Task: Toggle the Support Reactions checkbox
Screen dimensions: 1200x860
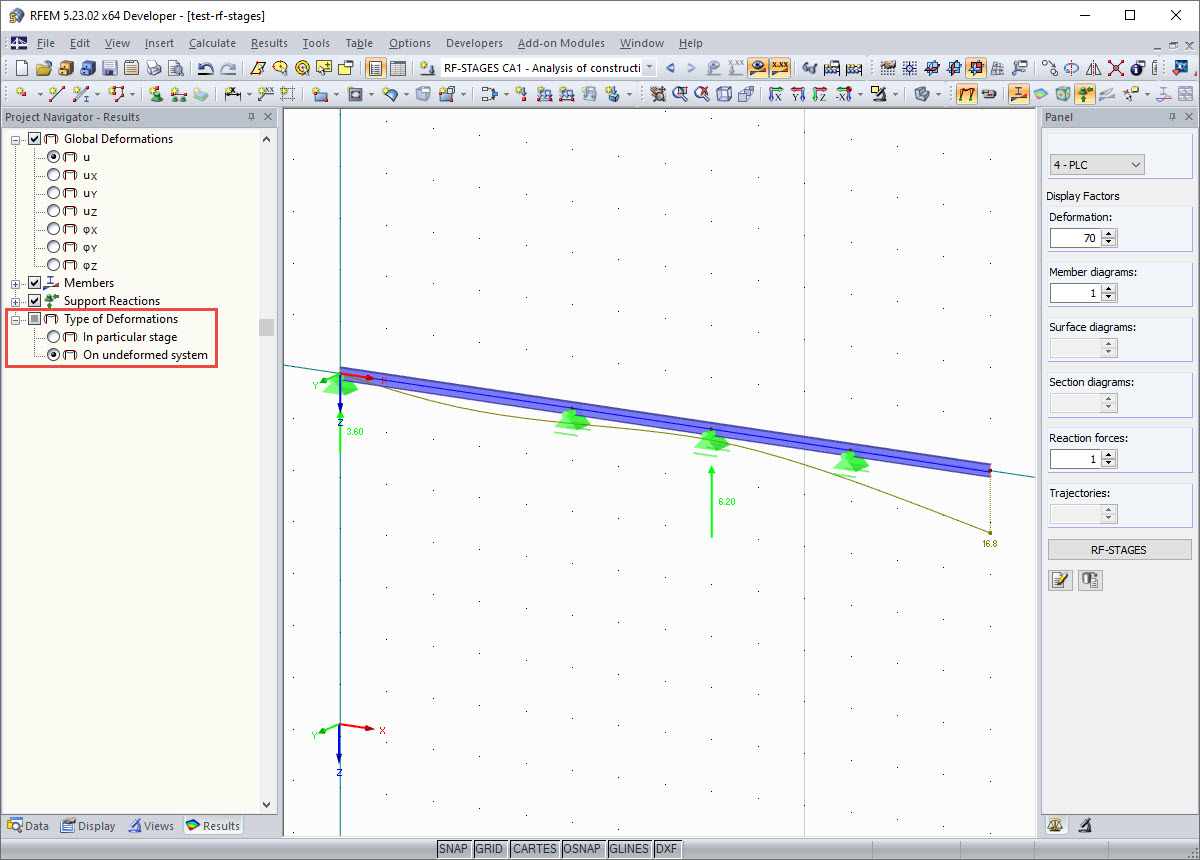Action: pos(35,301)
